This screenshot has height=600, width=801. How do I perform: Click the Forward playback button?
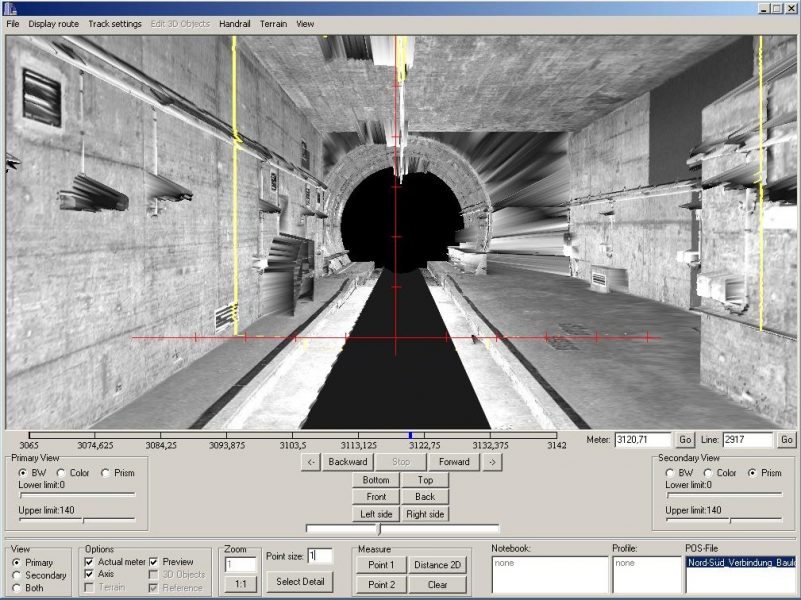click(x=454, y=462)
